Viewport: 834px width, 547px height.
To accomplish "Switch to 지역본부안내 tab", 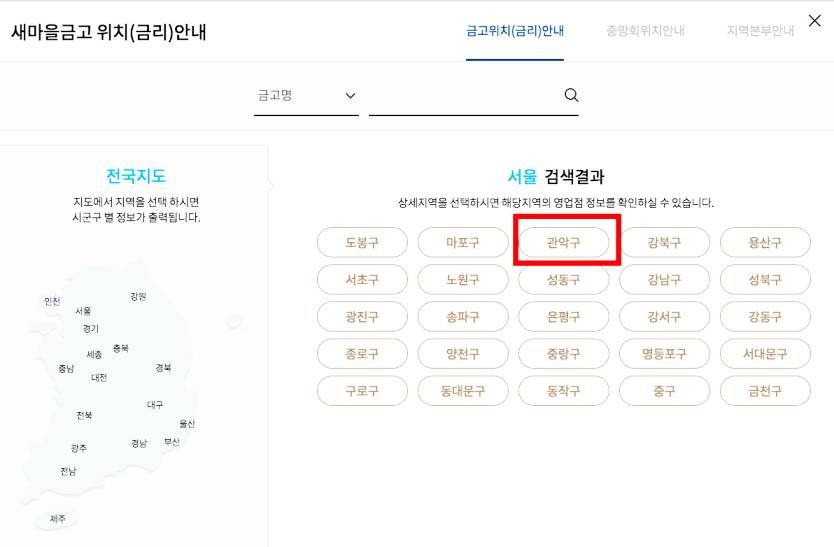I will pyautogui.click(x=760, y=31).
